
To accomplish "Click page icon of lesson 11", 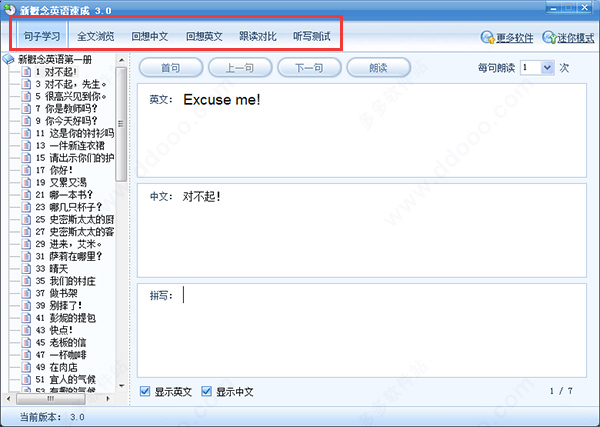I will [26, 133].
